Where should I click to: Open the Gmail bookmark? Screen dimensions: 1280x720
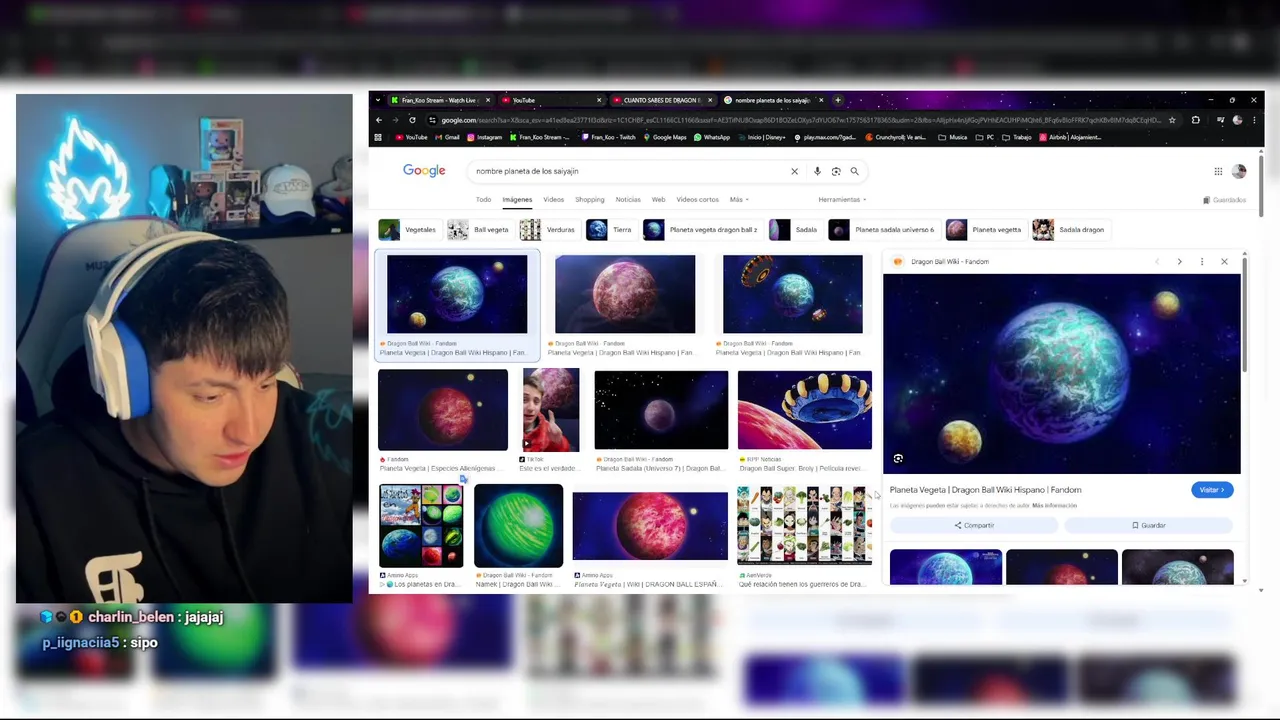447,137
